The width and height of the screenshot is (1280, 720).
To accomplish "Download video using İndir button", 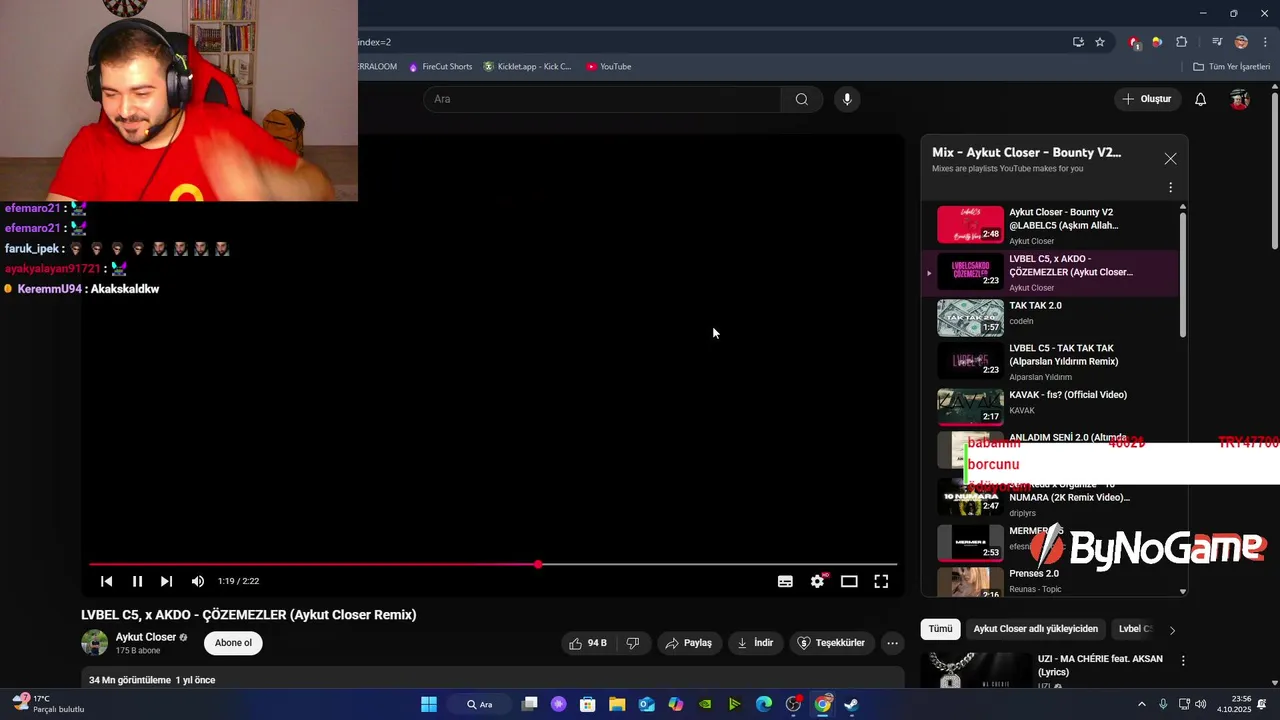I will point(755,643).
